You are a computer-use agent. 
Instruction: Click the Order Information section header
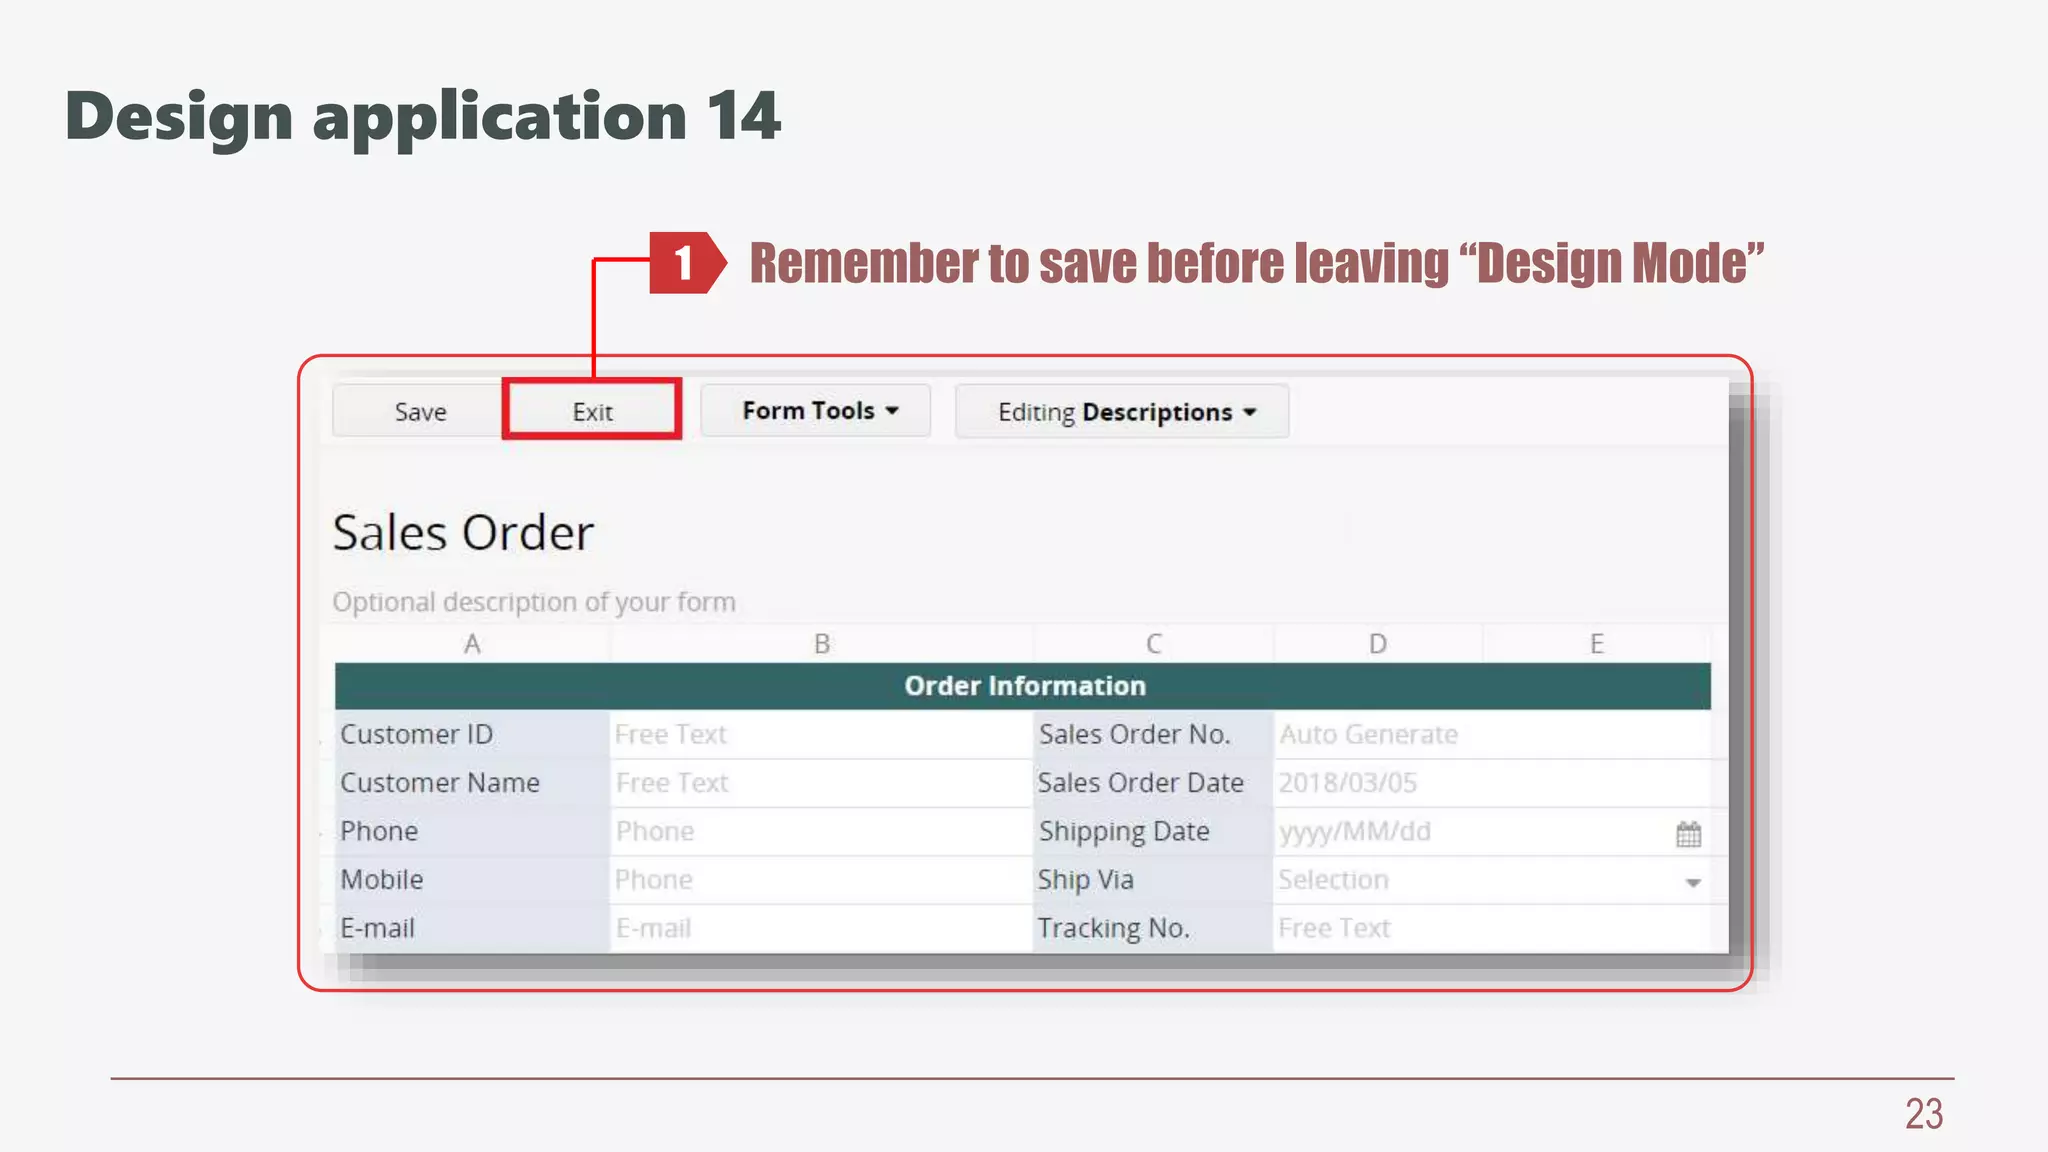1023,686
